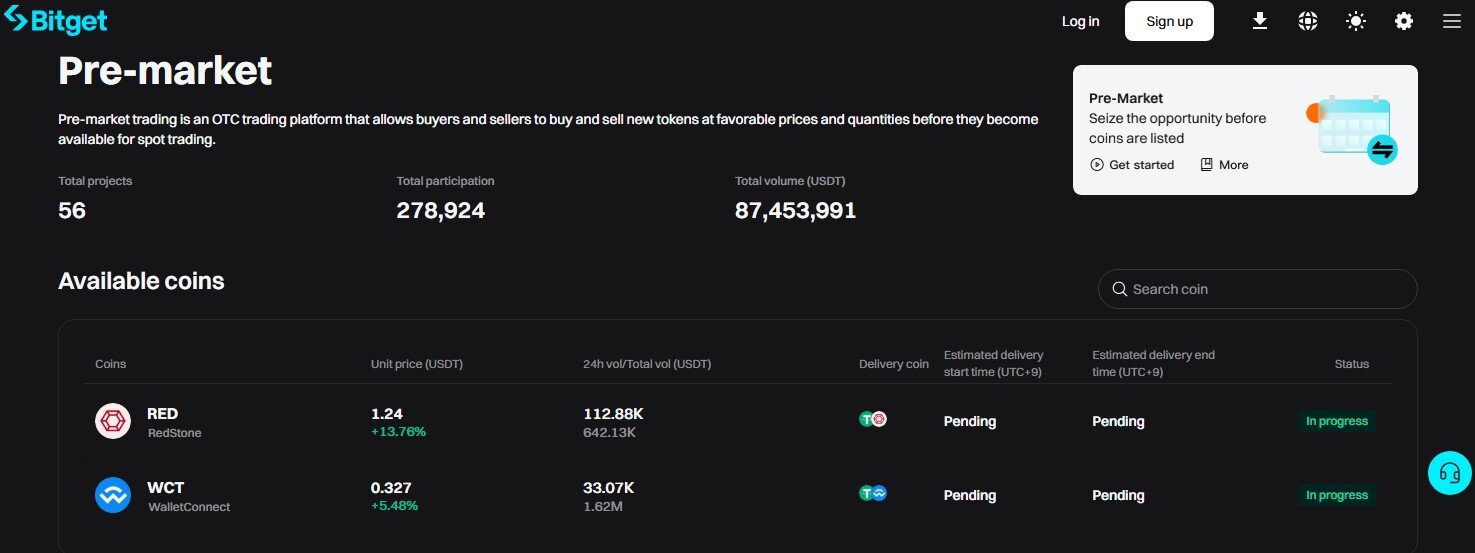
Task: Open the download app icon
Action: tap(1260, 21)
